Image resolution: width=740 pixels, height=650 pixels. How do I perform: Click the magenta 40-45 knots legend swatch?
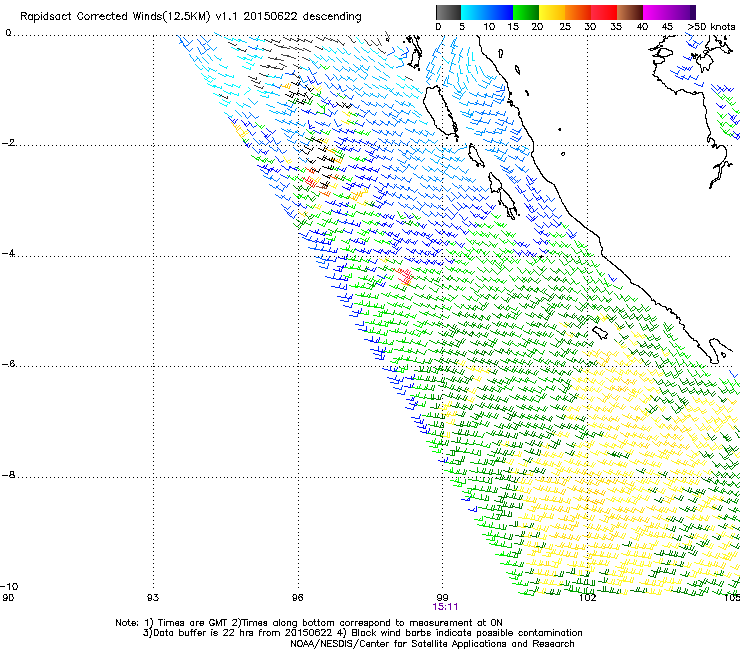point(656,12)
